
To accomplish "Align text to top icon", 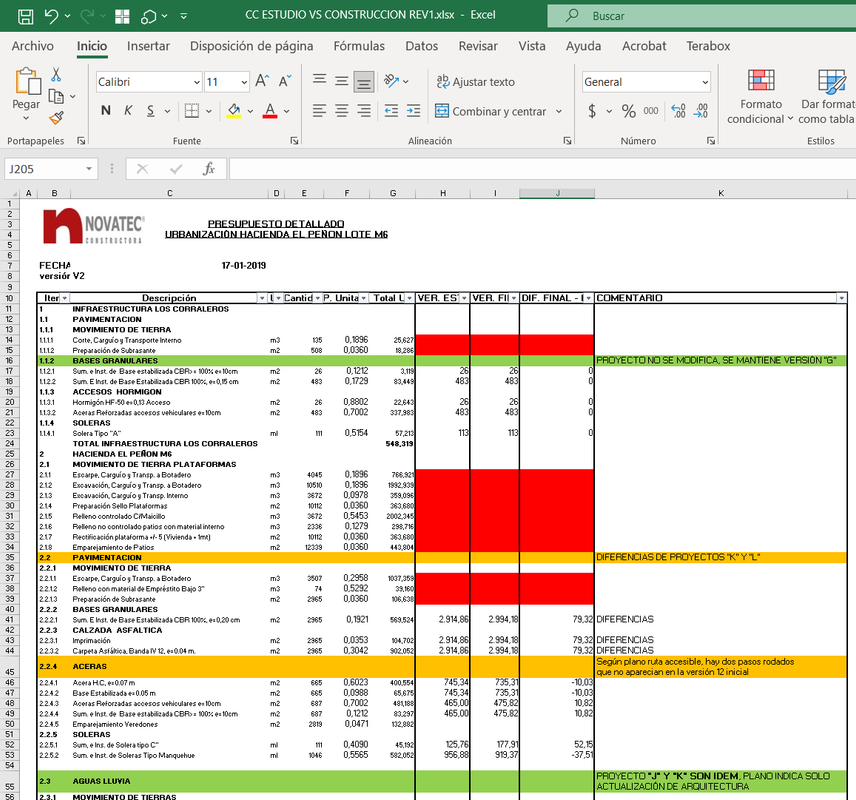I will tap(319, 81).
